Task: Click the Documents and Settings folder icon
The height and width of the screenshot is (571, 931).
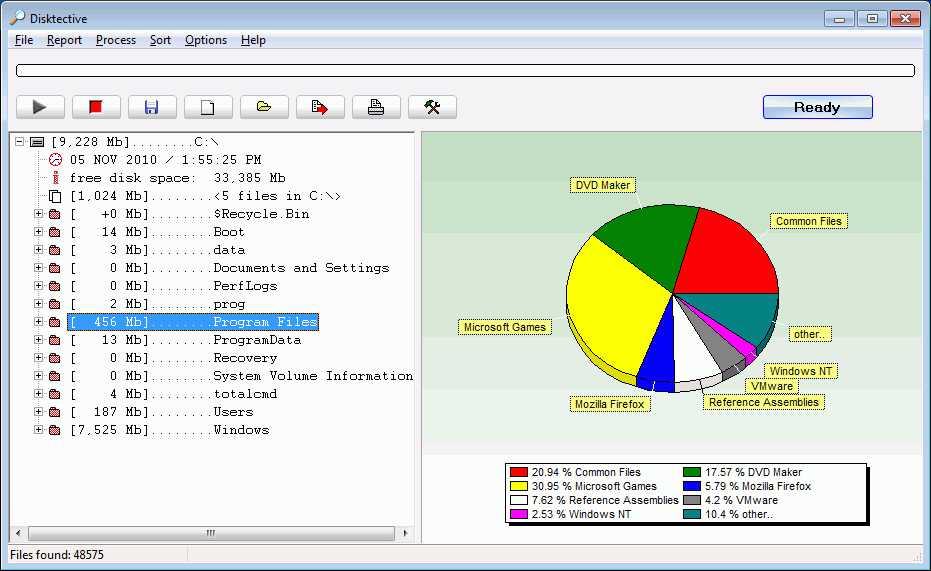Action: point(55,268)
